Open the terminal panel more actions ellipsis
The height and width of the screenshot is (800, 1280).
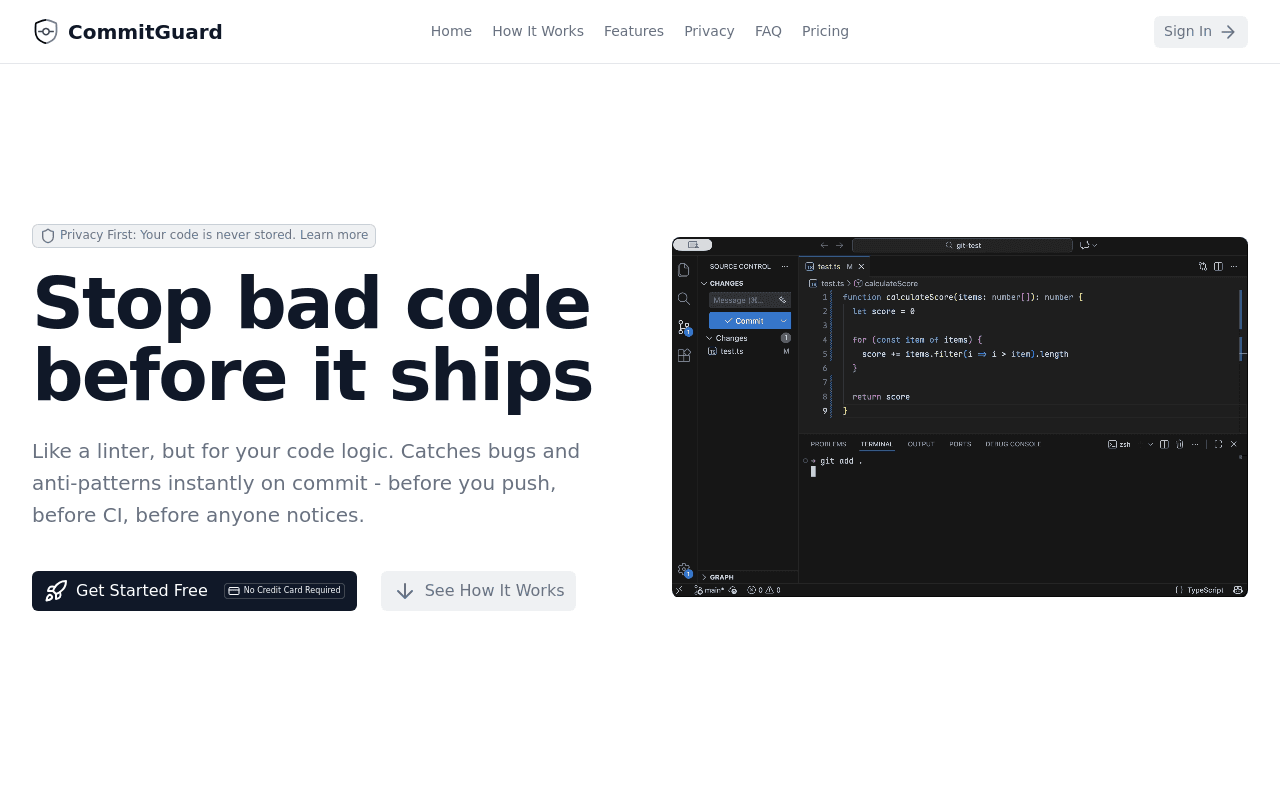tap(1195, 444)
